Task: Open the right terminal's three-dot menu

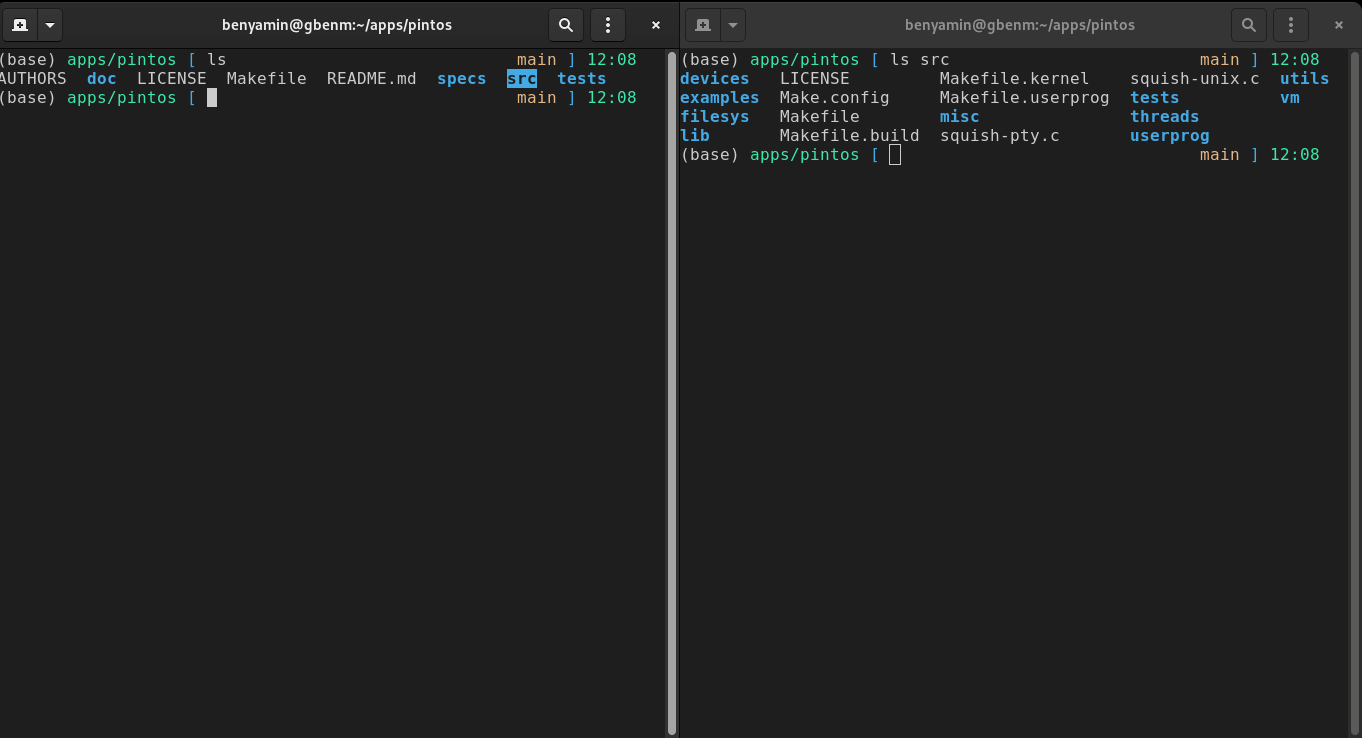Action: (1291, 25)
